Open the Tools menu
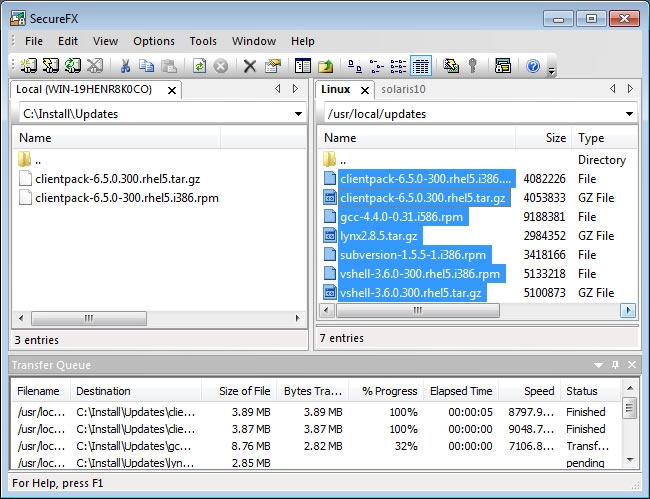 203,41
